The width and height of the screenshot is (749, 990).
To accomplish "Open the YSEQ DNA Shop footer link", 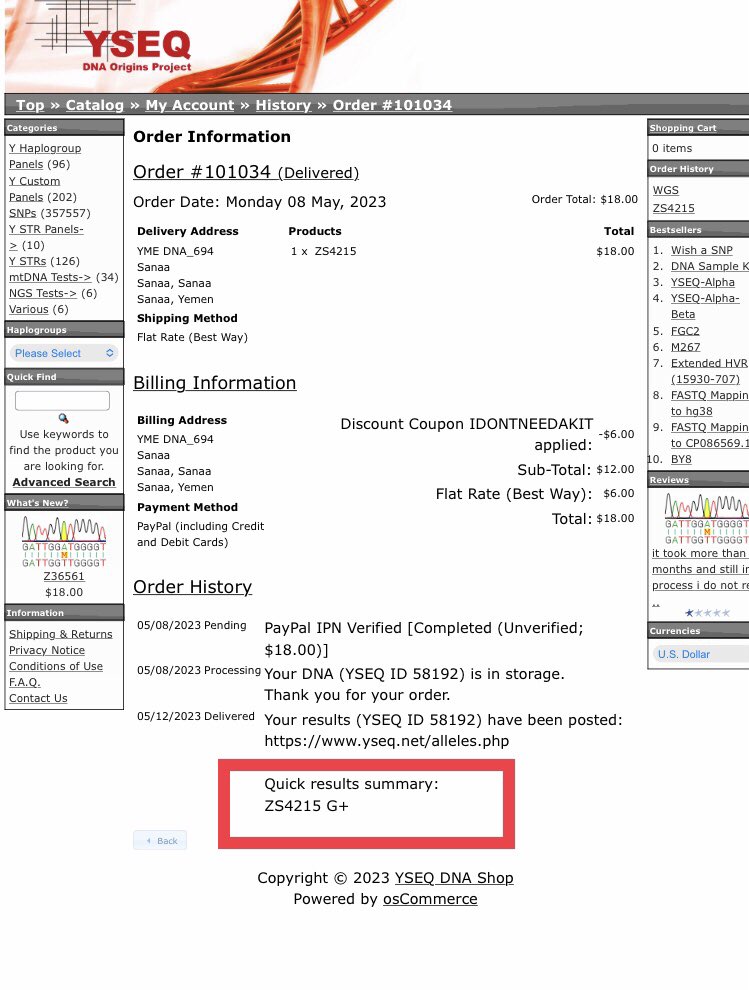I will (x=454, y=878).
